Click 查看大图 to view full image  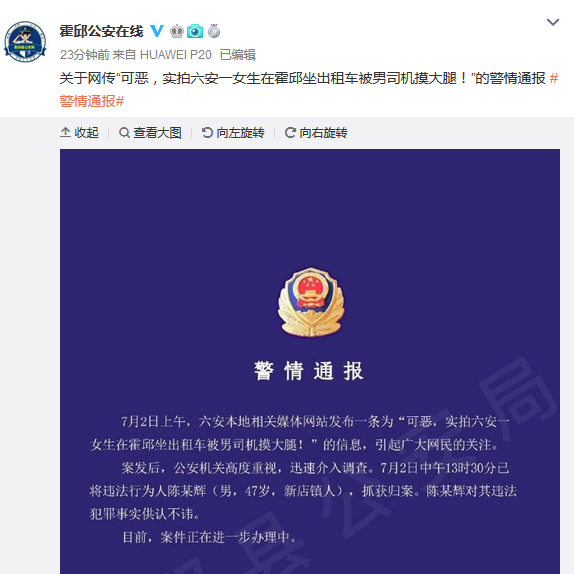coord(150,133)
